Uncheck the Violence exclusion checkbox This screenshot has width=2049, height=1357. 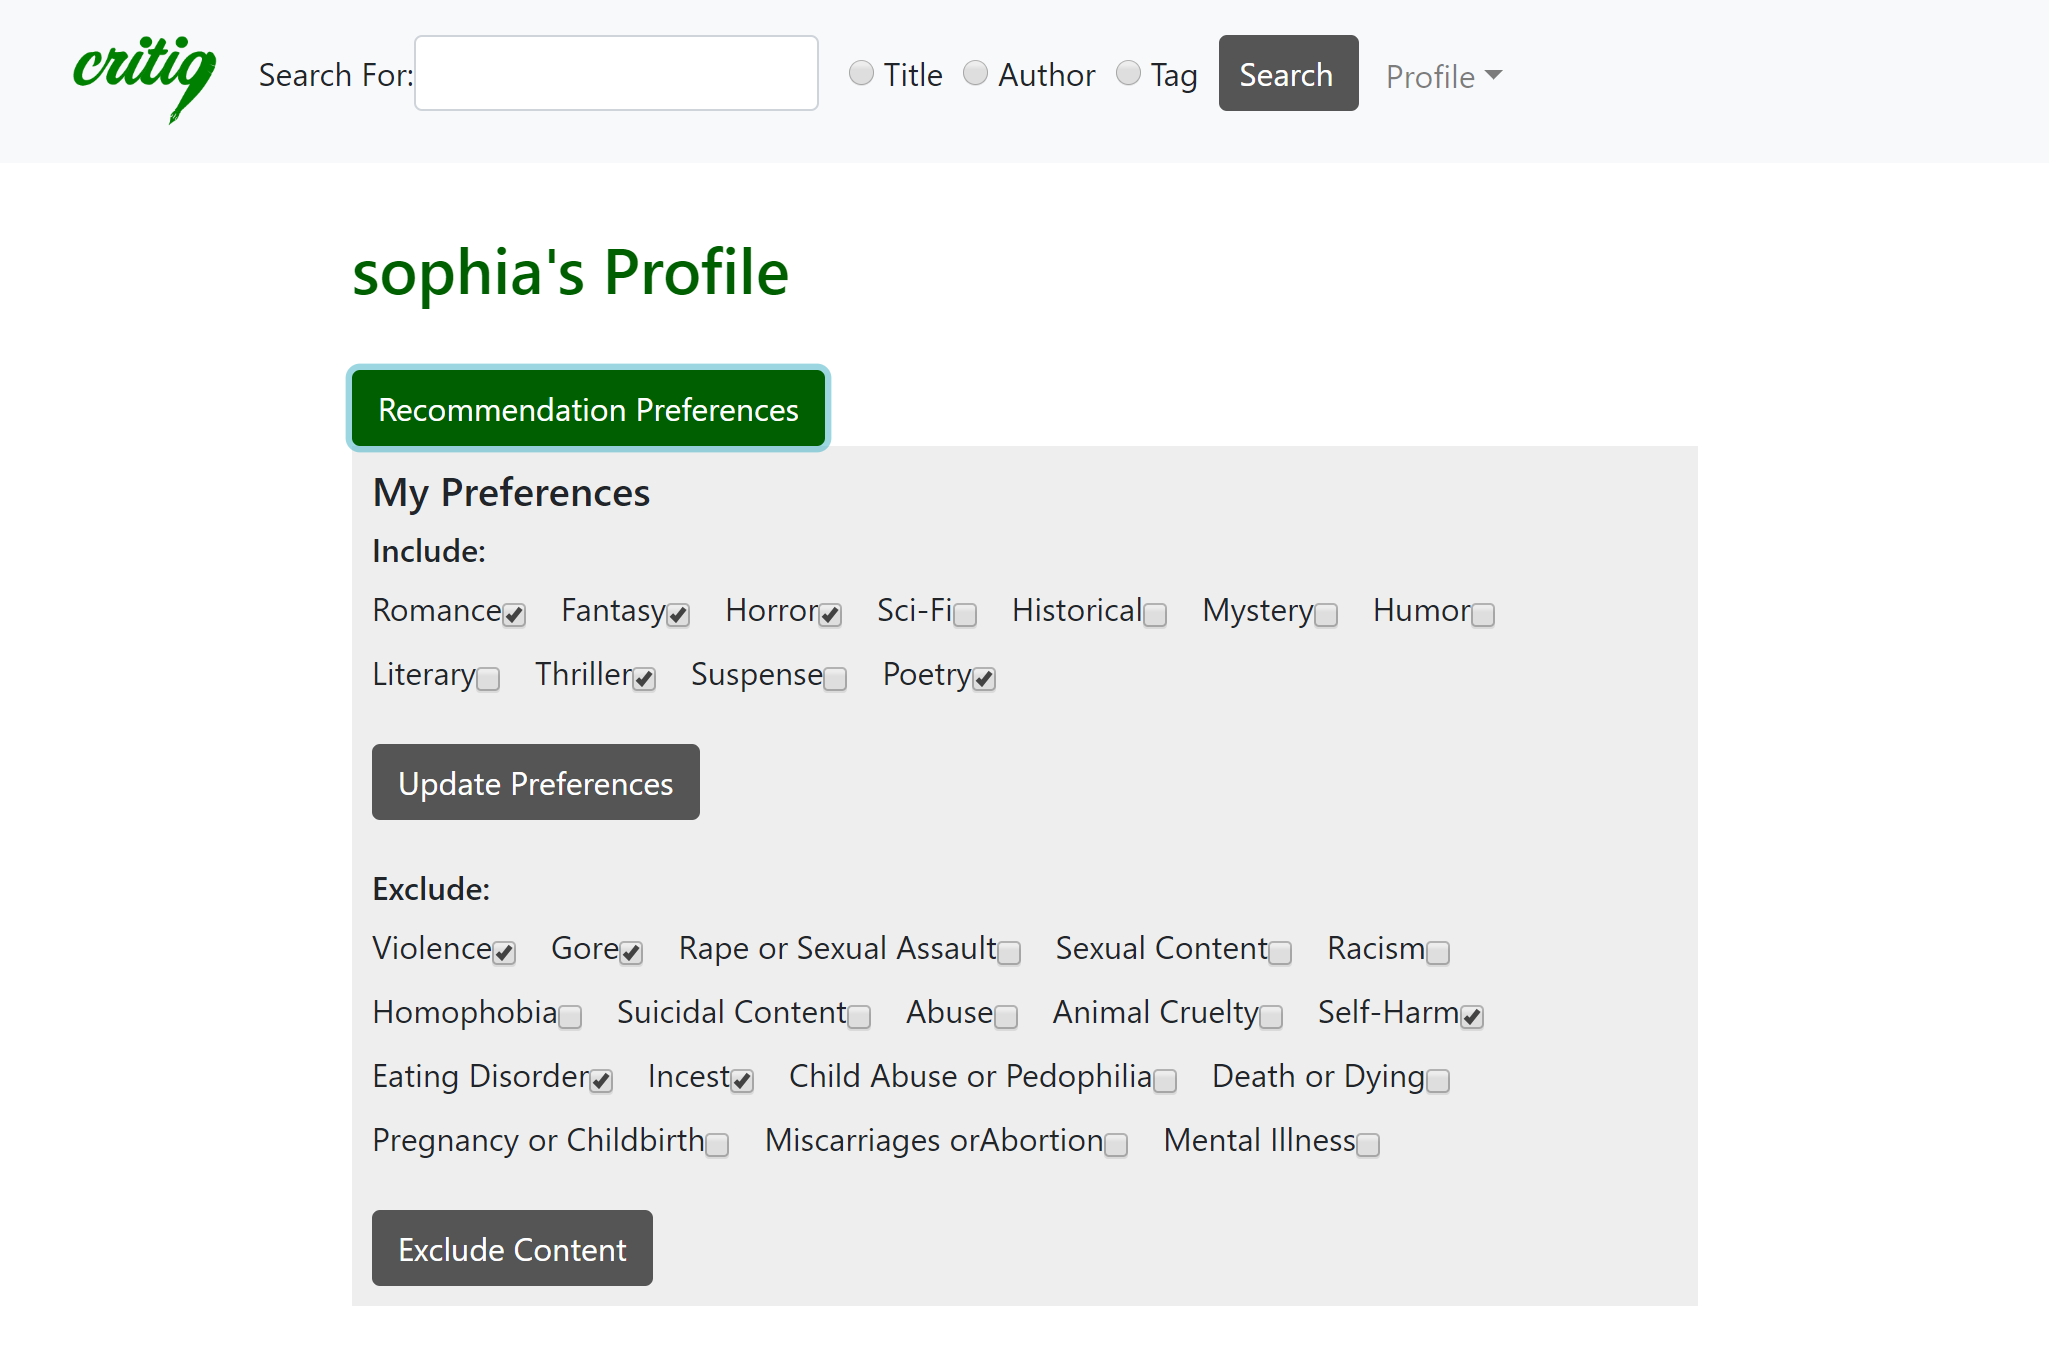pos(504,953)
